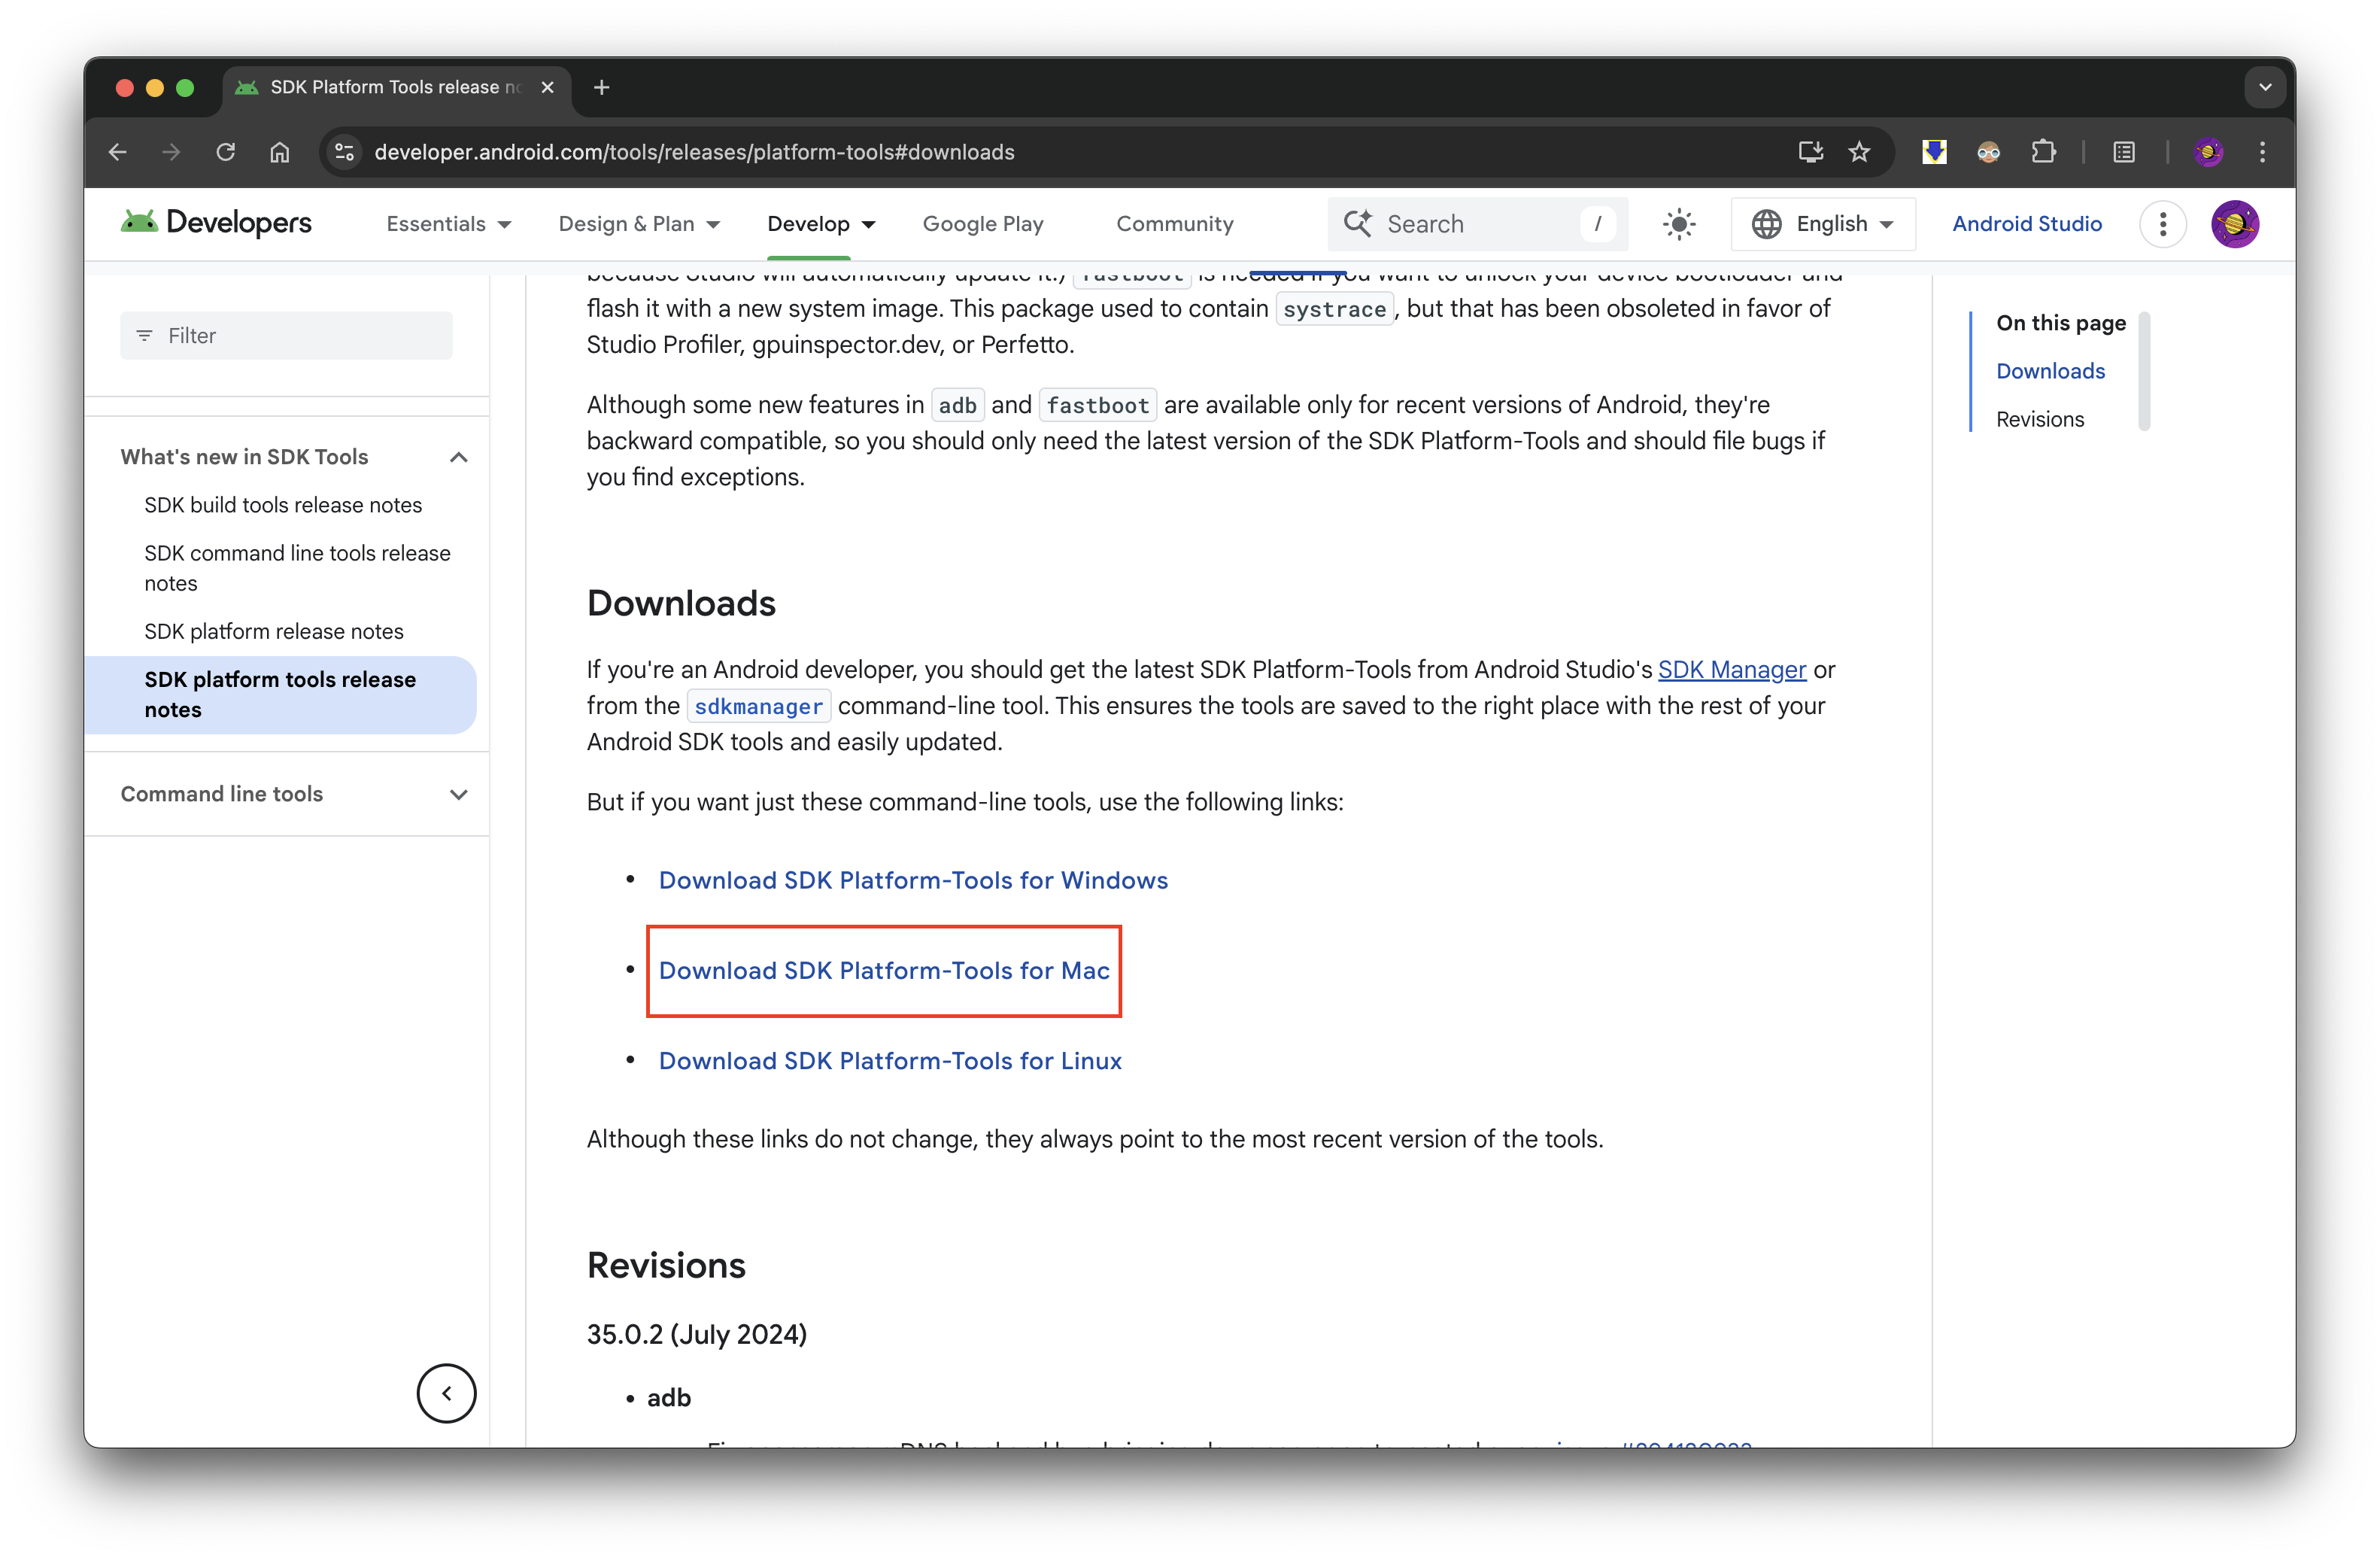Open SDK build tools release notes
Viewport: 2380px width, 1559px height.
click(x=283, y=505)
